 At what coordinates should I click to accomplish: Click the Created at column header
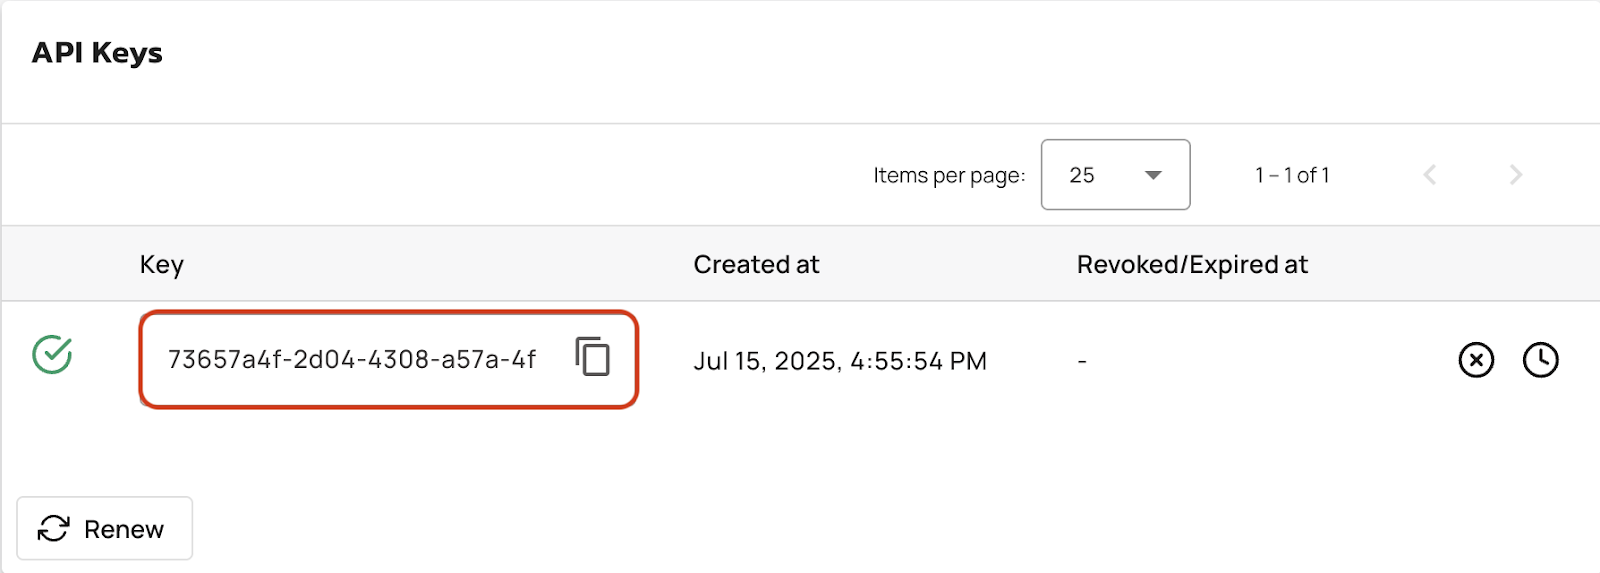[x=756, y=264]
